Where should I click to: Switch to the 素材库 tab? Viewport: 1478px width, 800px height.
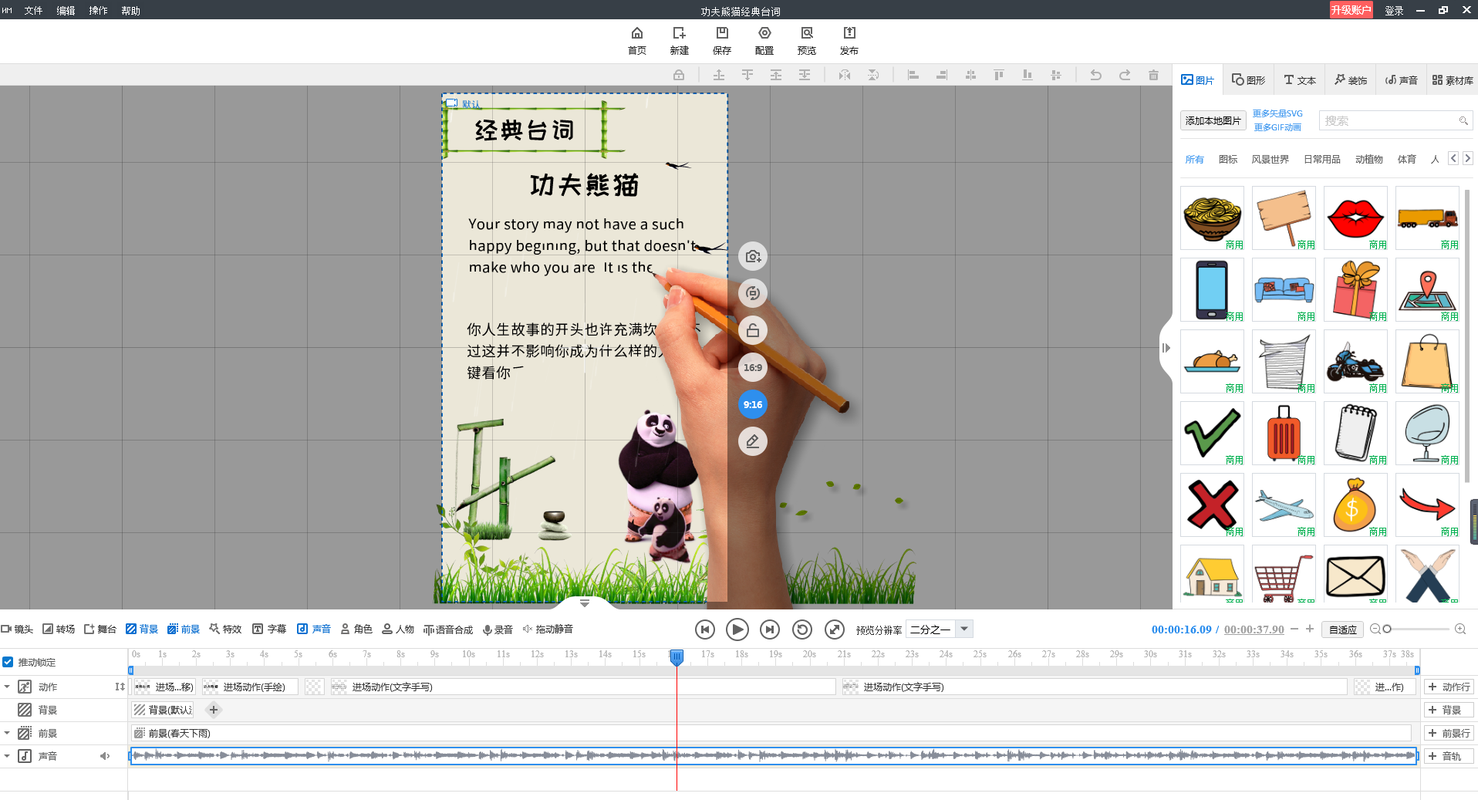point(1452,80)
